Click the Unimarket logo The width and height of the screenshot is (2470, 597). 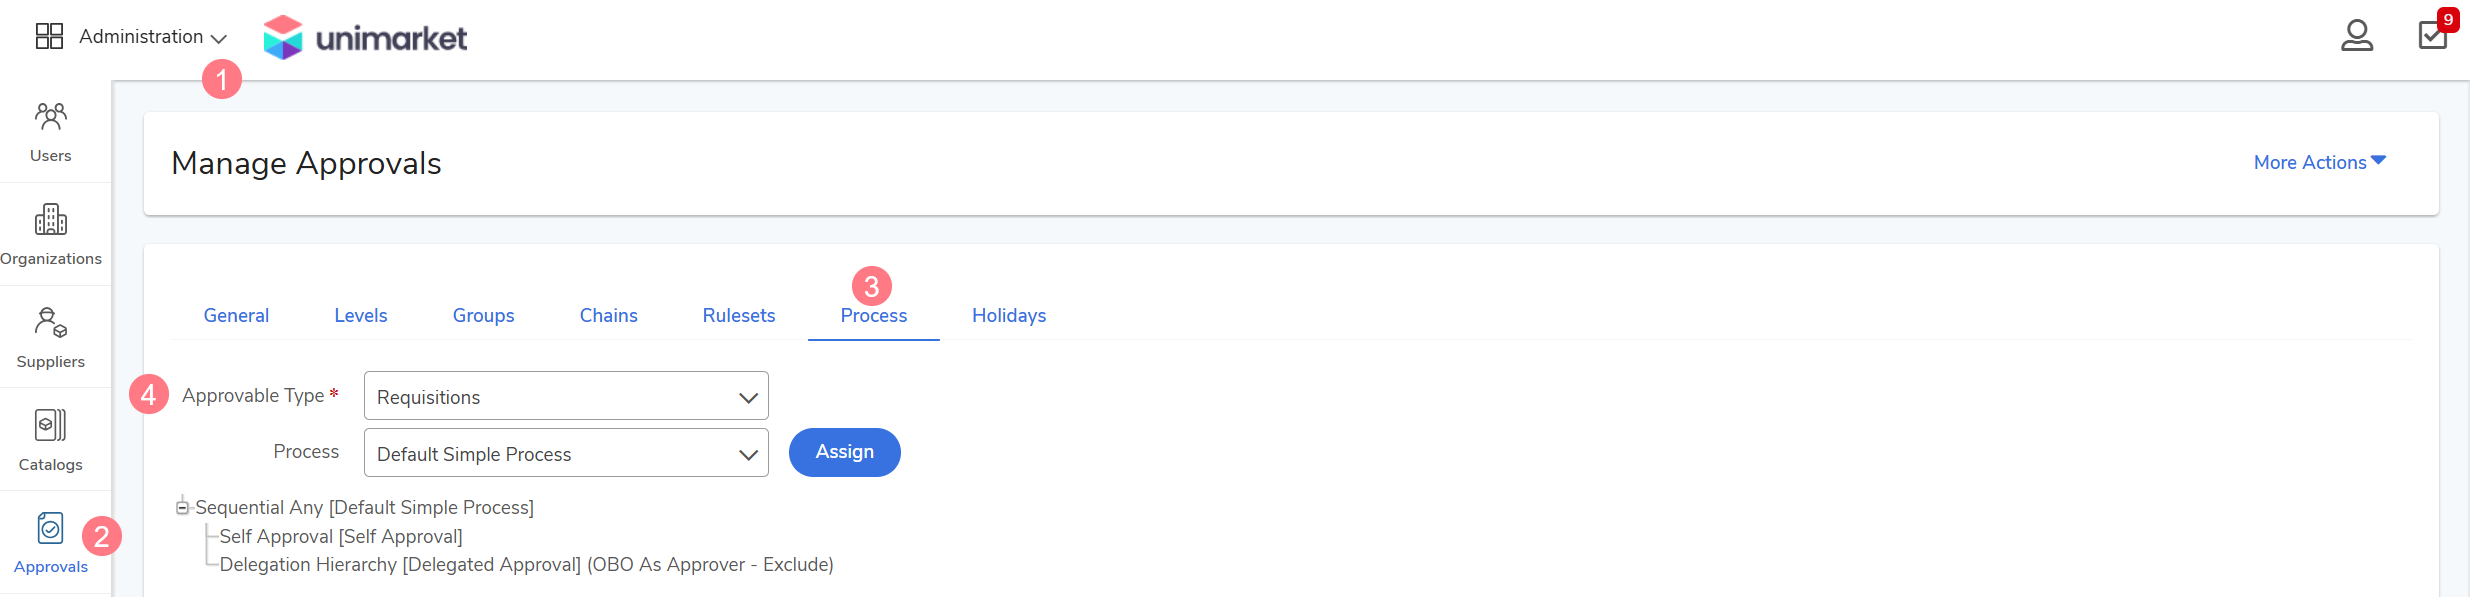coord(365,37)
